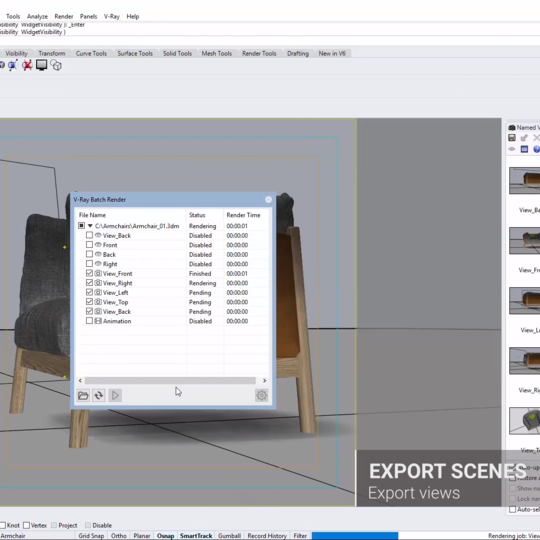Save named view using the save icon
The height and width of the screenshot is (540, 540).
click(512, 138)
